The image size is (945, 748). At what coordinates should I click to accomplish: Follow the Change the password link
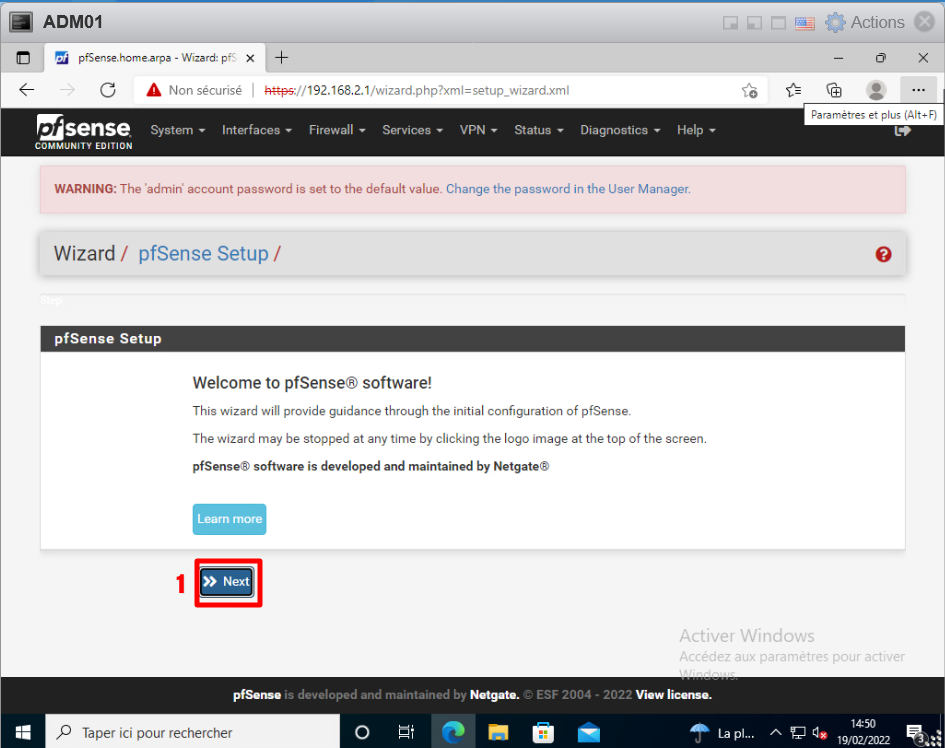(x=567, y=189)
